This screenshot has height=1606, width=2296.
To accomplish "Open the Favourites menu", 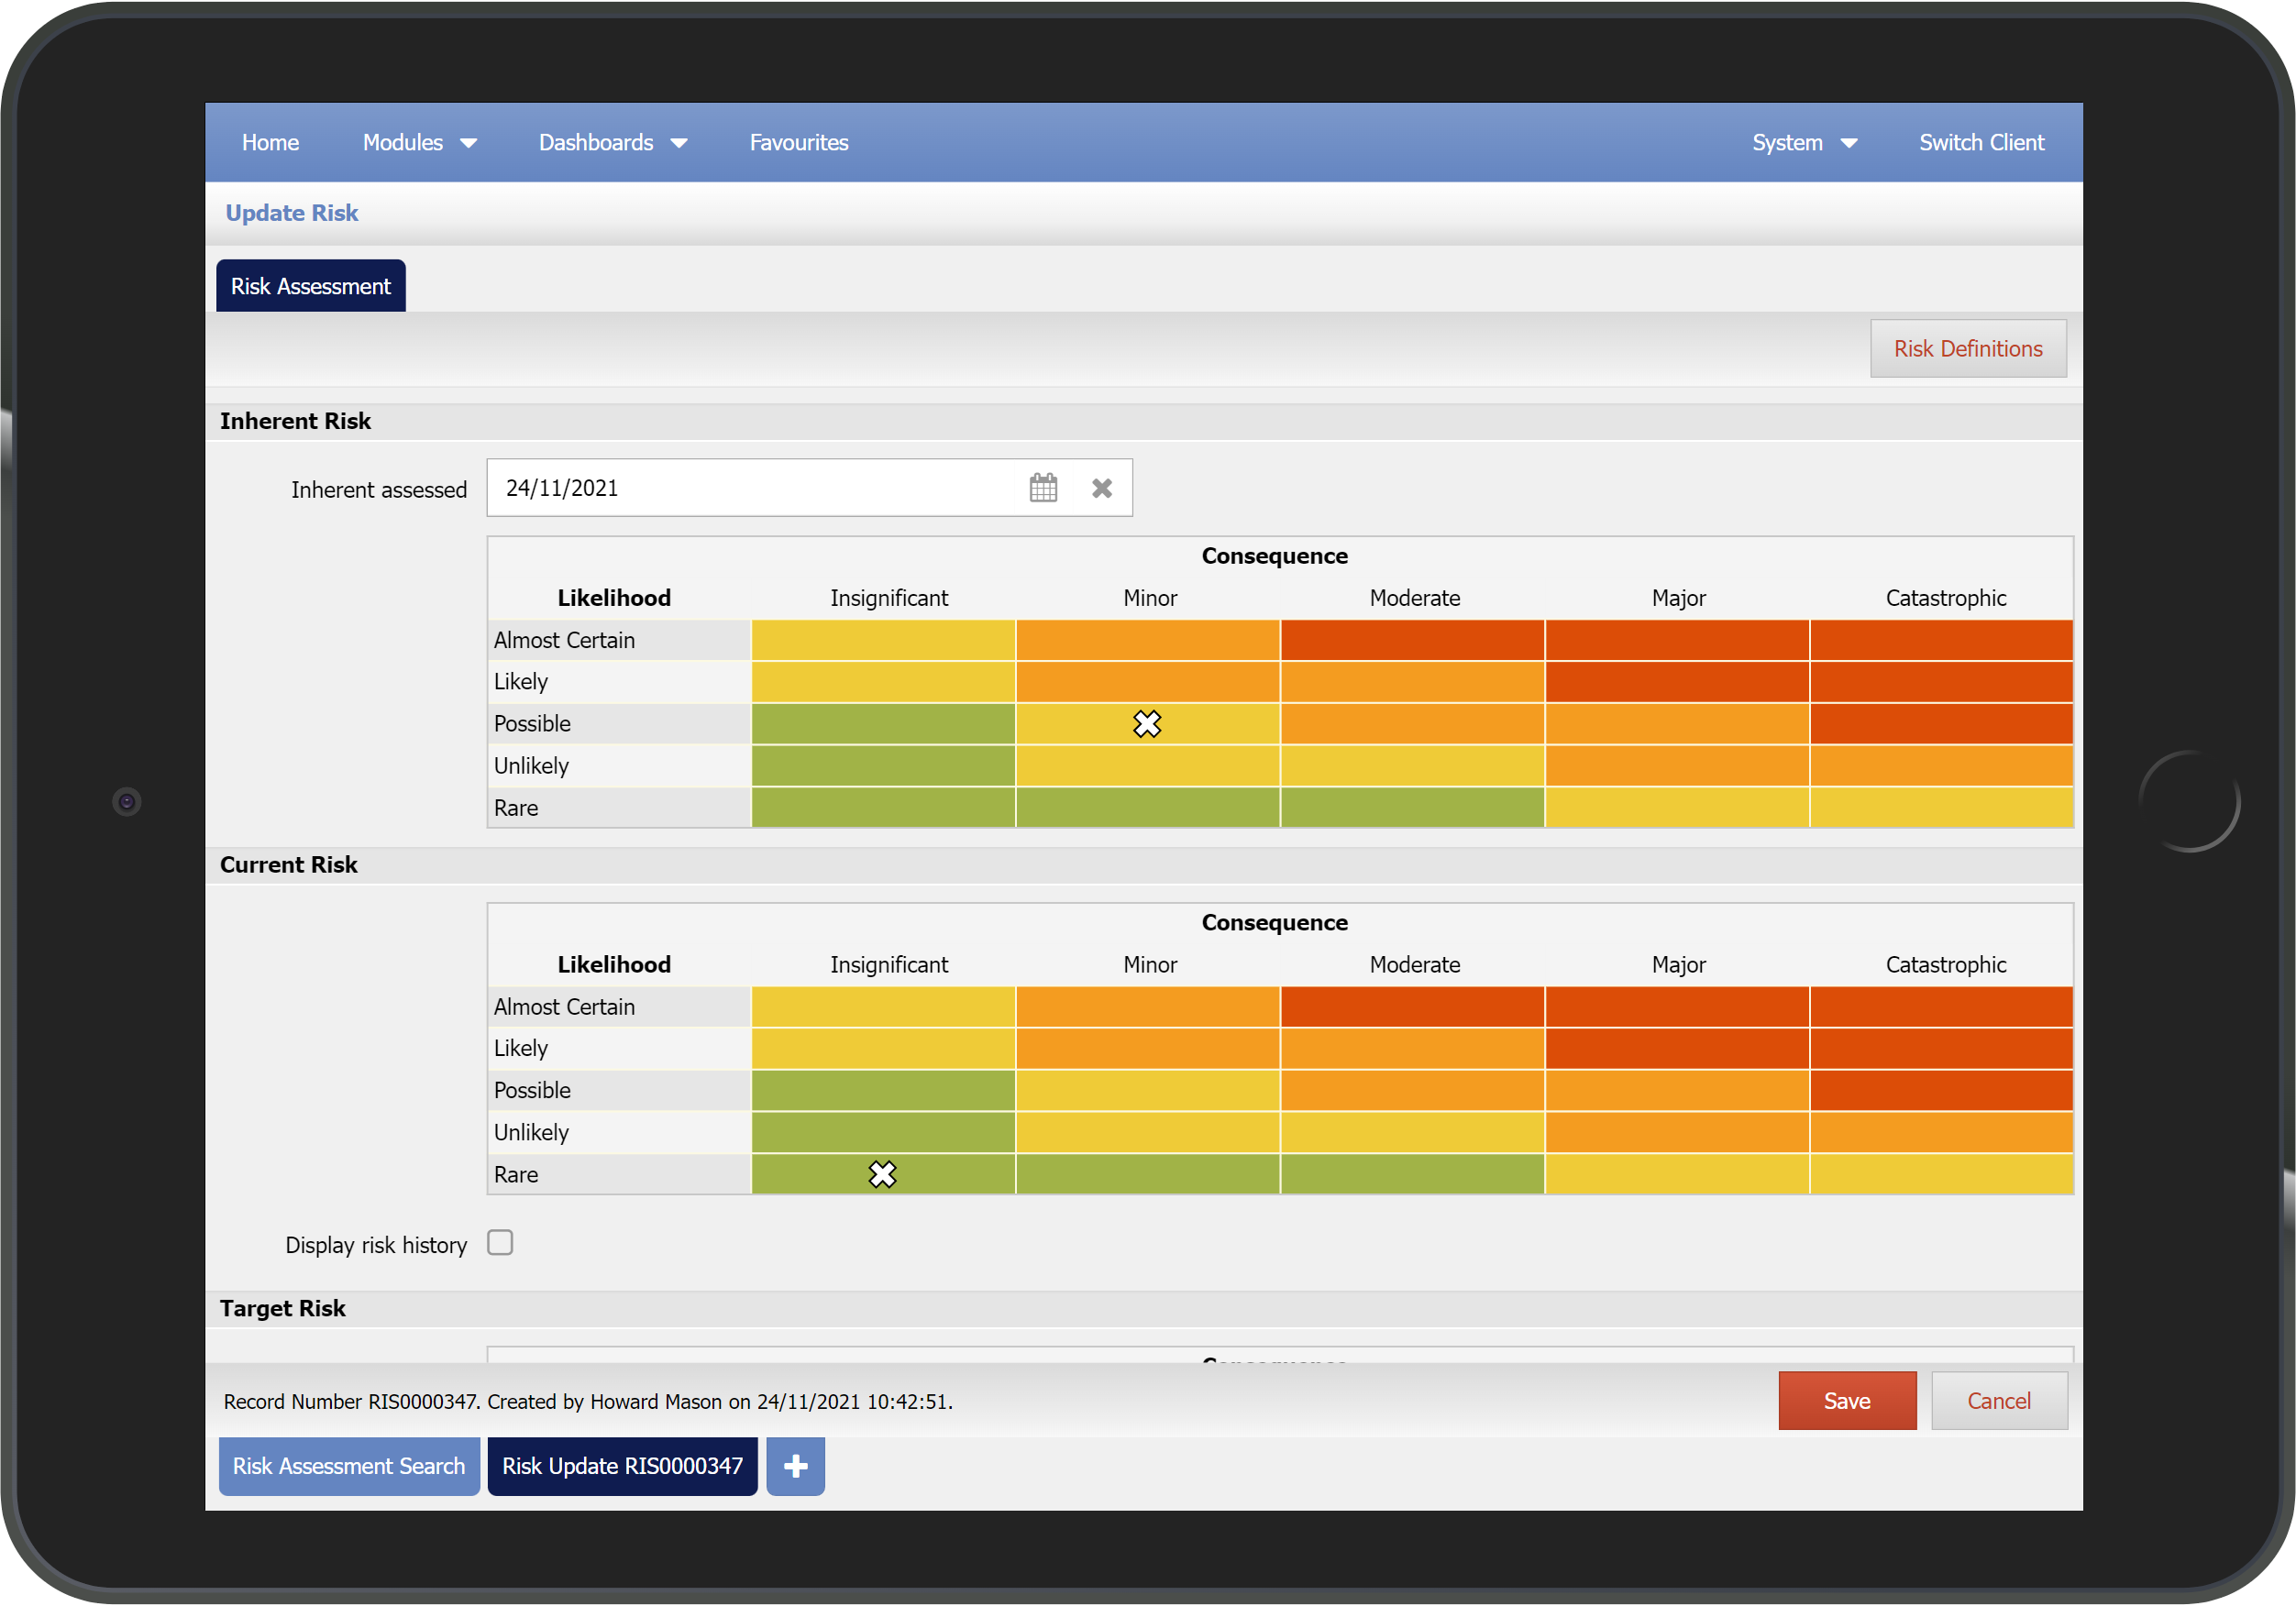I will pos(797,142).
